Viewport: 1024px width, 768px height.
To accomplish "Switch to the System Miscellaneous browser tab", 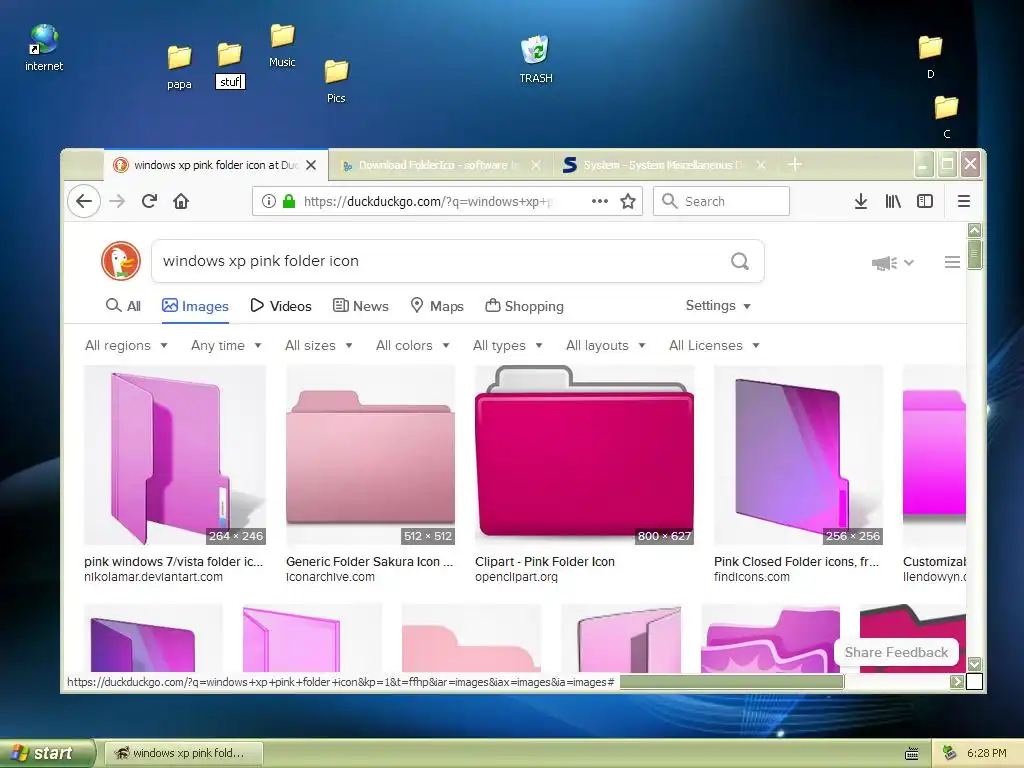I will [x=664, y=165].
